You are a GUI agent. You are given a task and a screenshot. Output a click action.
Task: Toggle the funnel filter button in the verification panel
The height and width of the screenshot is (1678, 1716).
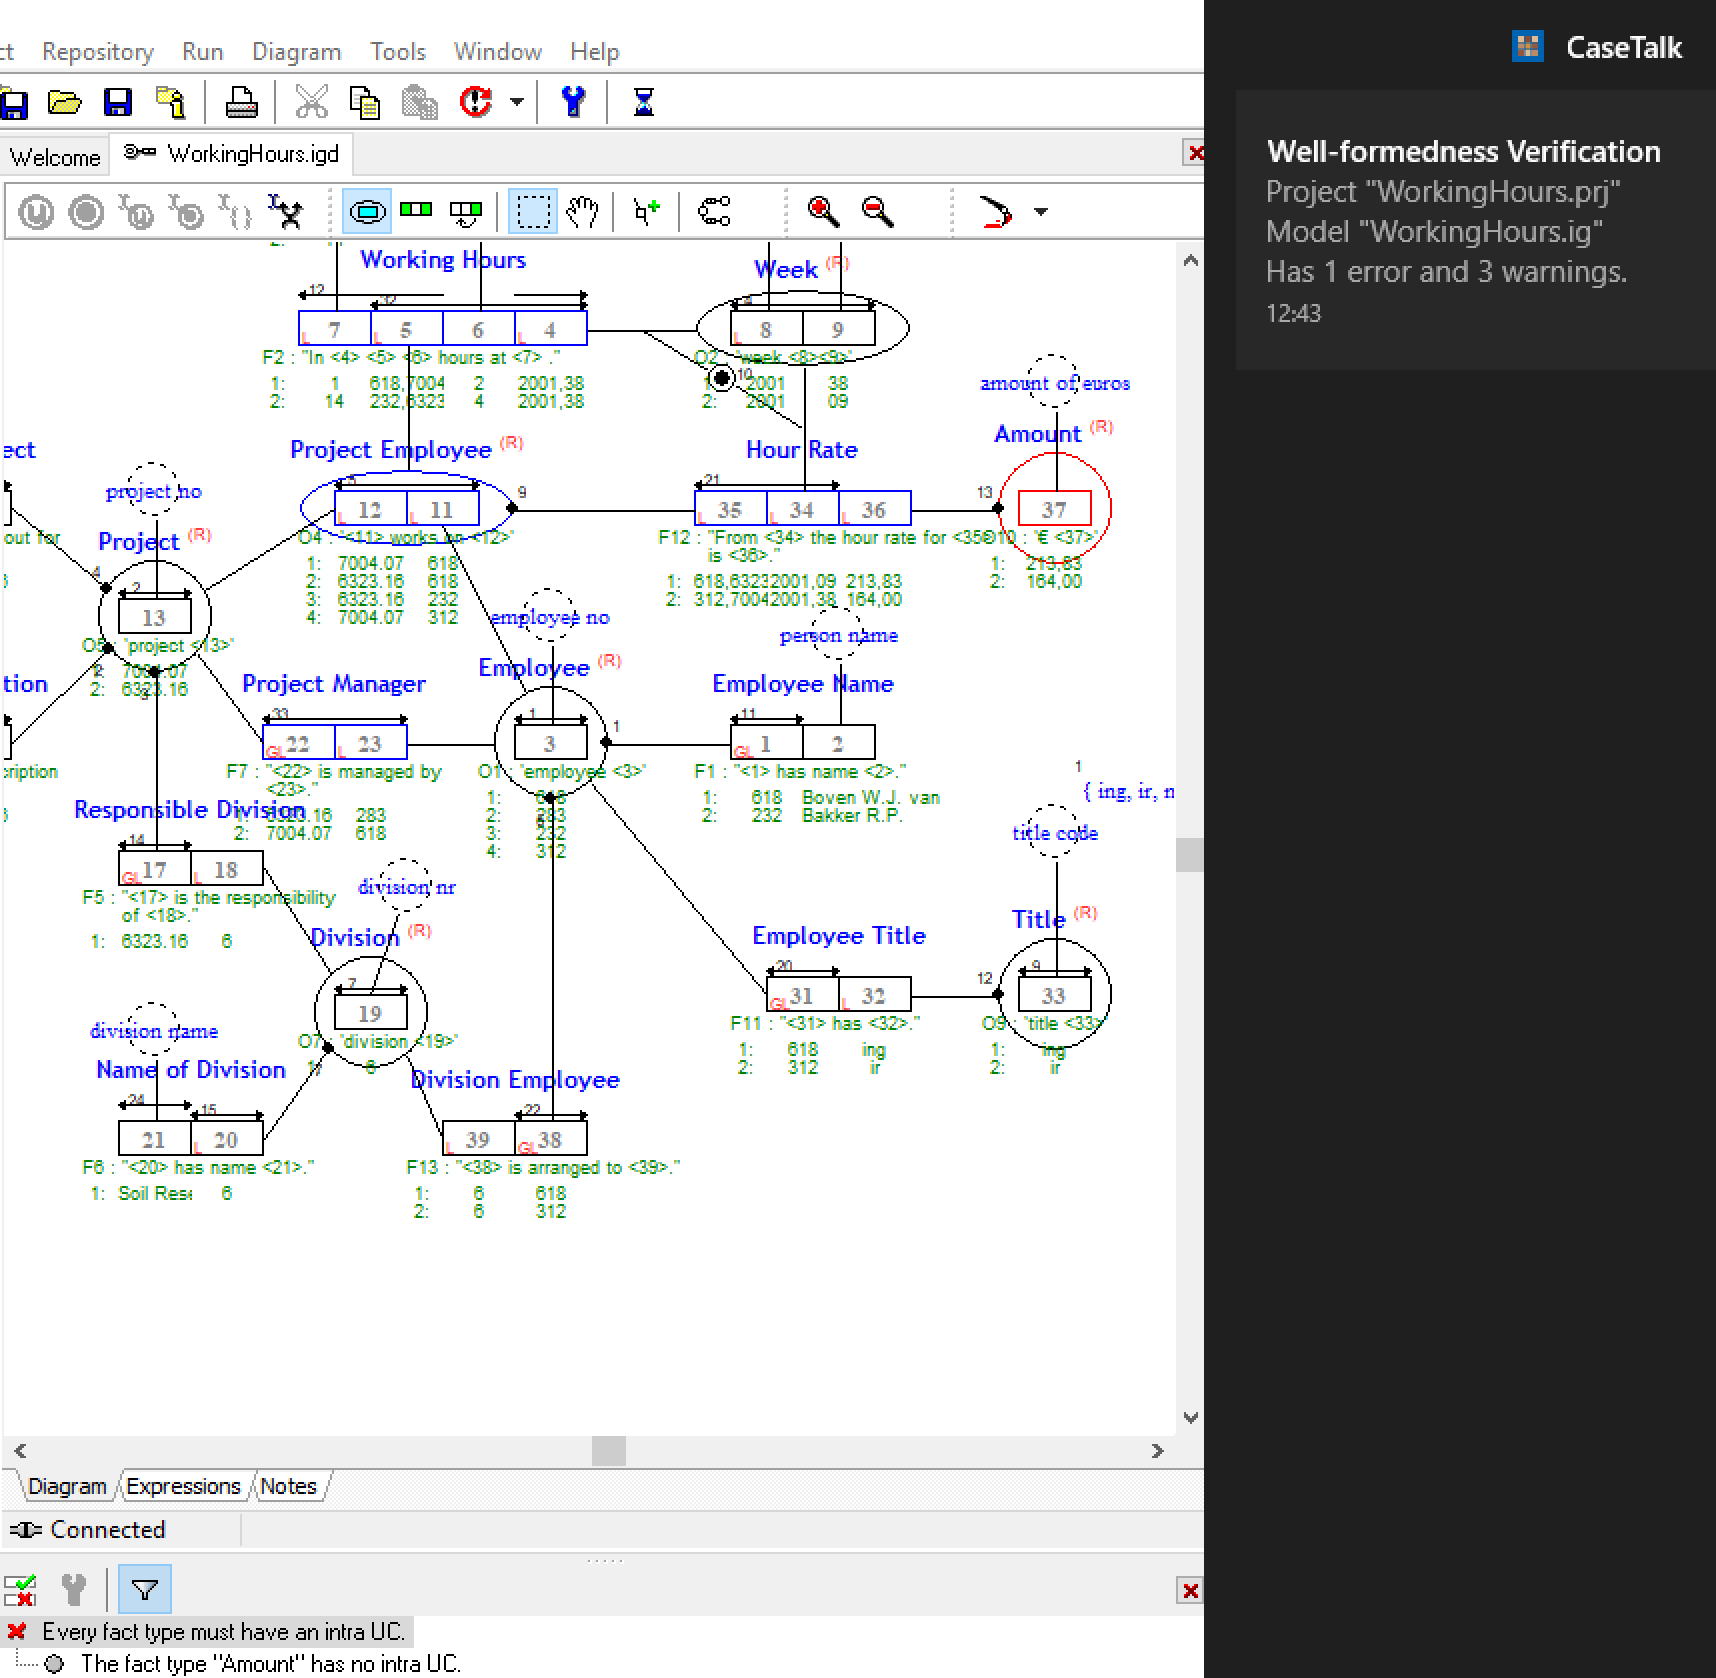coord(144,1589)
